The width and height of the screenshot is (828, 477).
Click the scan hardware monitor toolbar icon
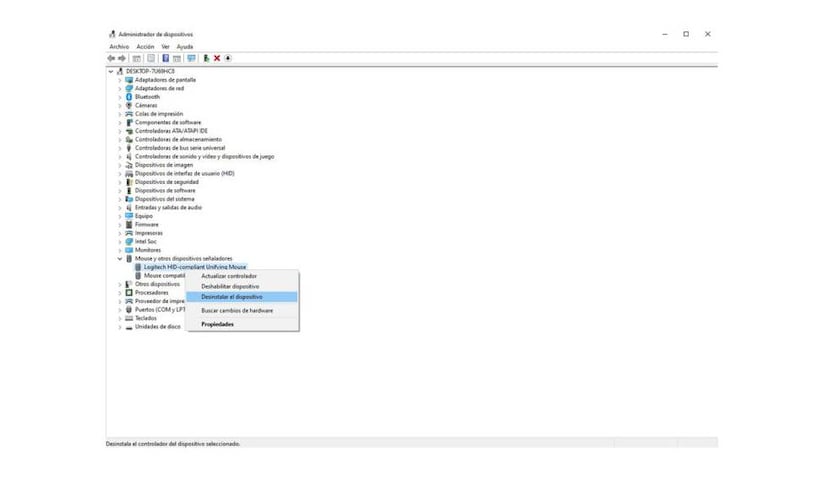[191, 58]
